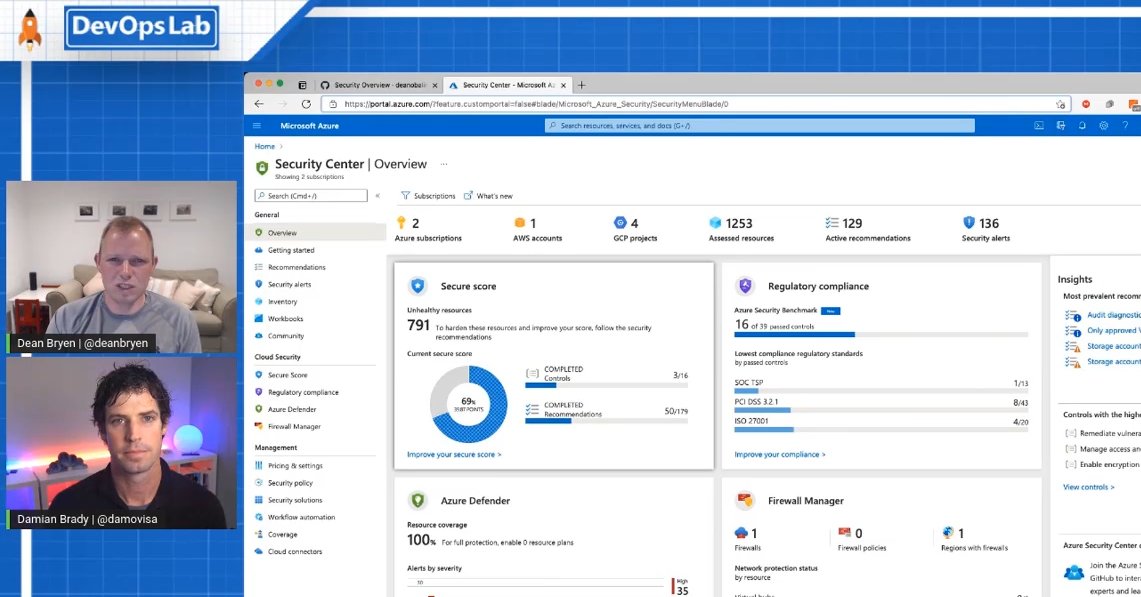Click the Azure Defender card shield icon
1141x597 pixels.
418,500
